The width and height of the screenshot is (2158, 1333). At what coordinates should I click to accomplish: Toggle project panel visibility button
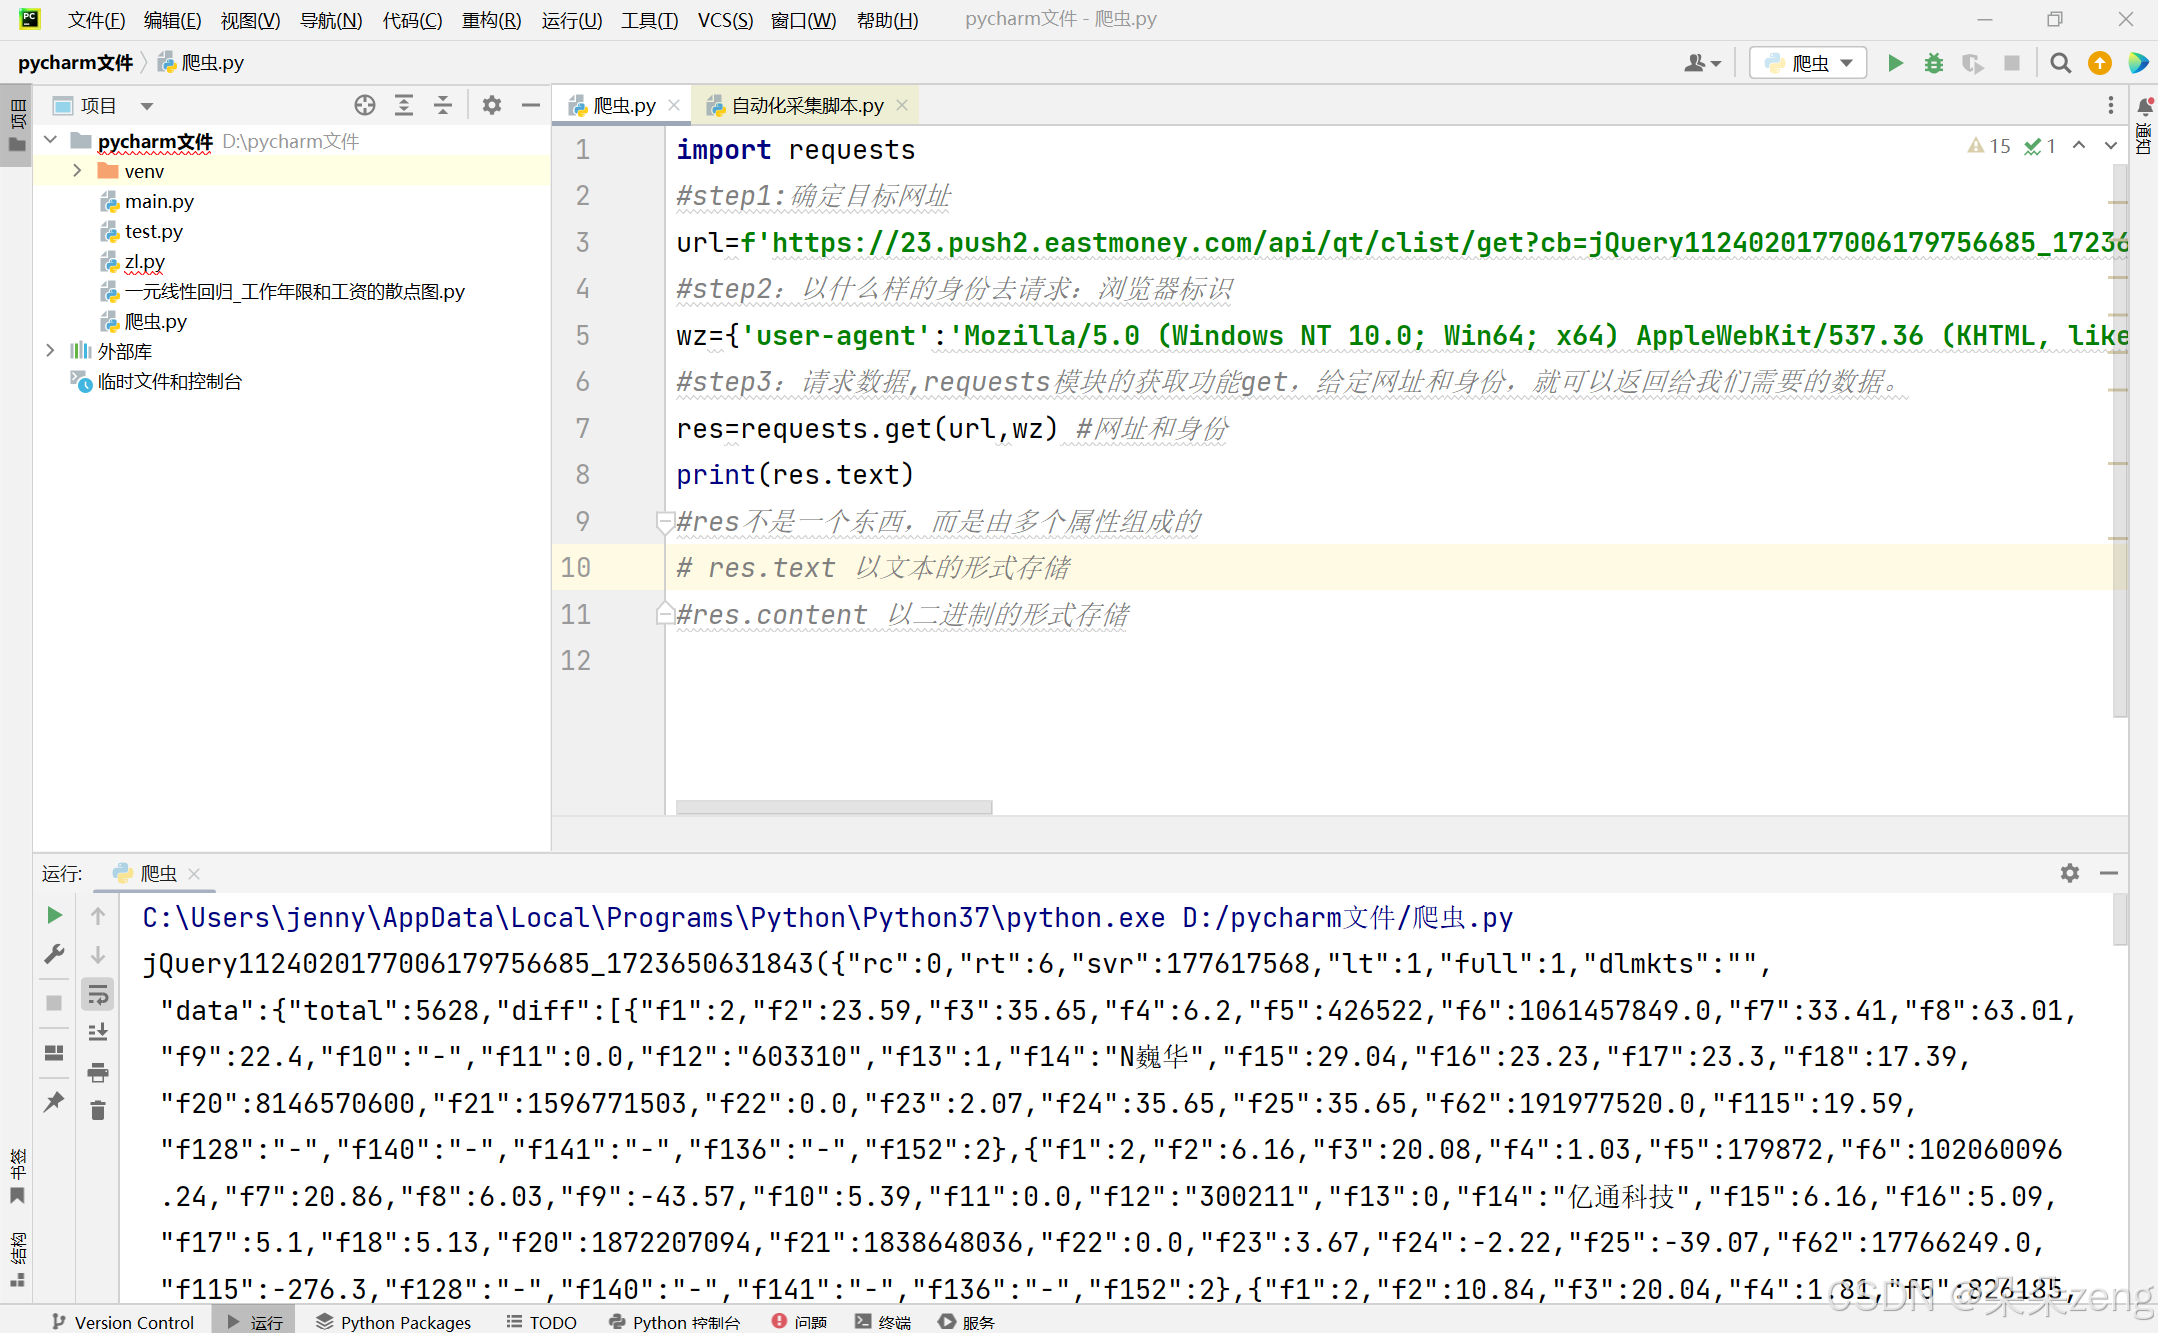pyautogui.click(x=530, y=103)
